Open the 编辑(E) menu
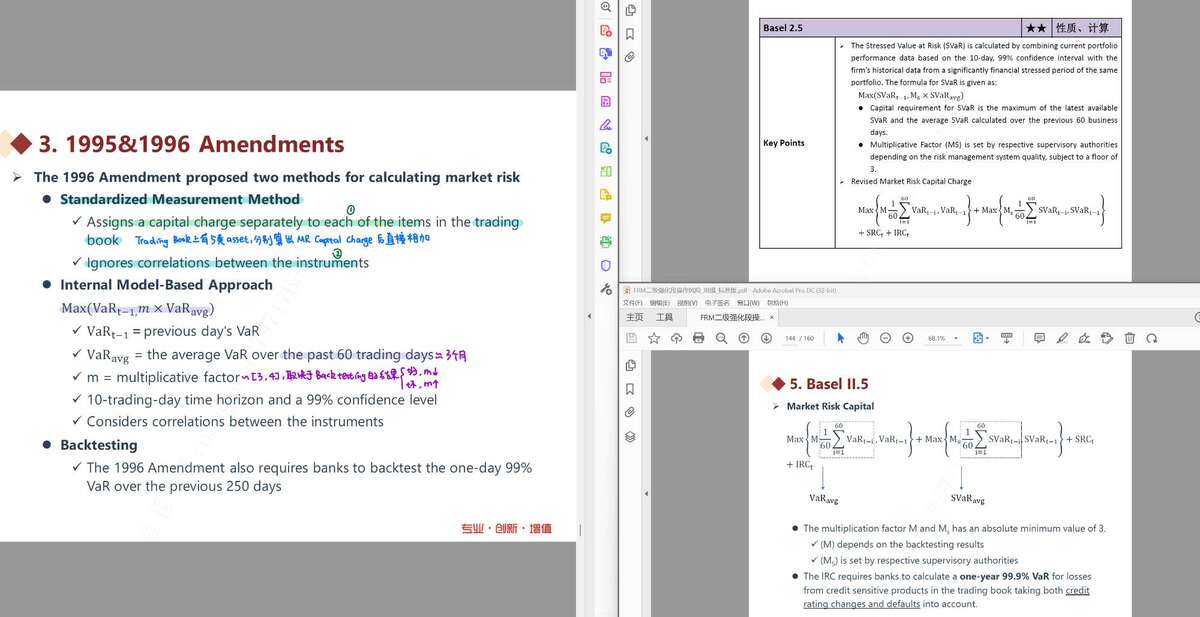This screenshot has width=1200, height=617. click(660, 303)
